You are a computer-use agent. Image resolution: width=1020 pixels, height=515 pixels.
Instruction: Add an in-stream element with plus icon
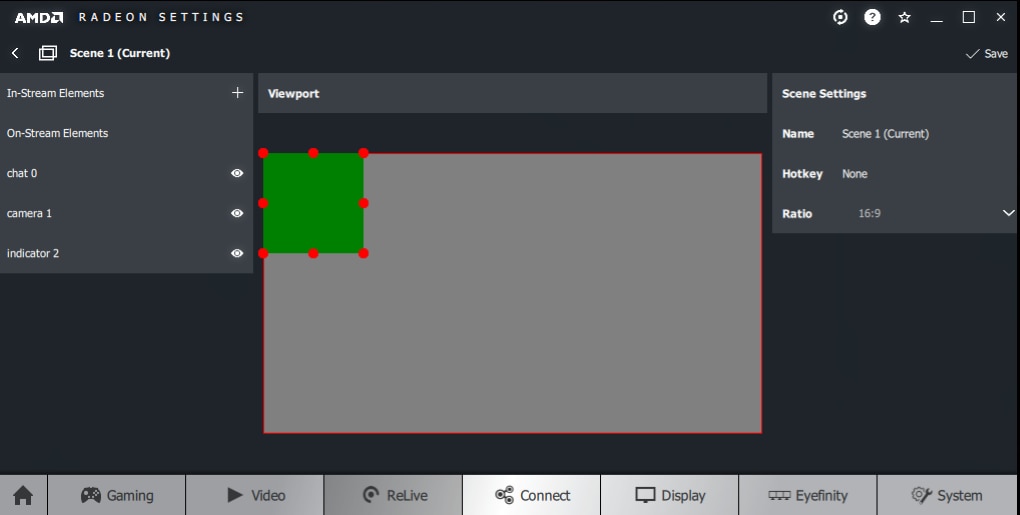click(237, 93)
